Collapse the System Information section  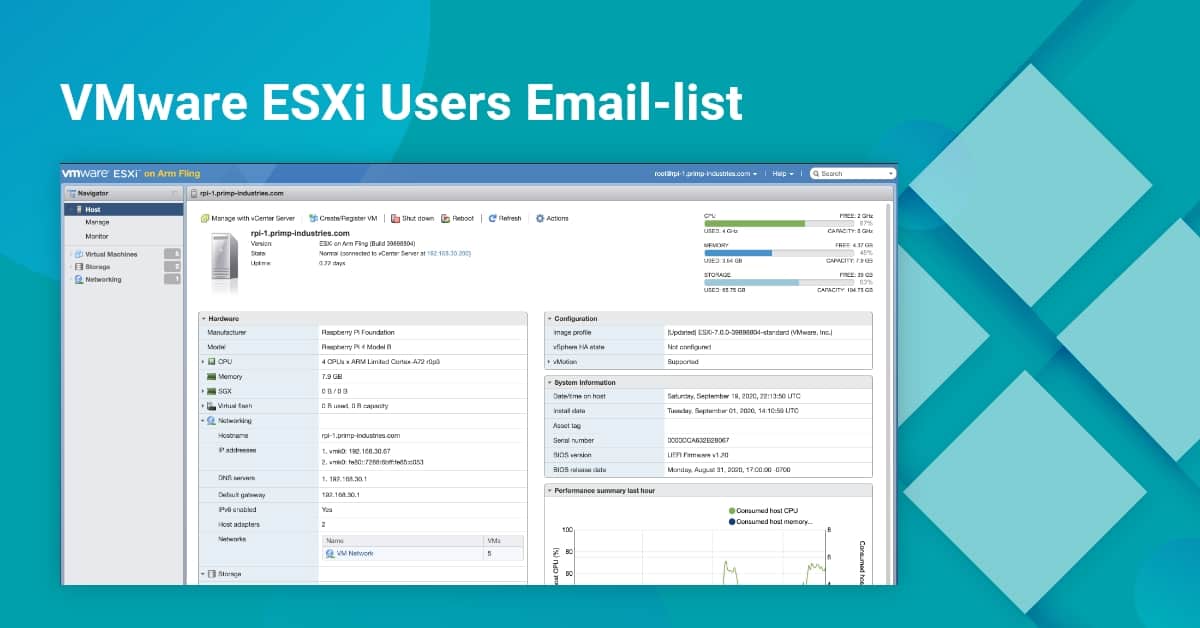549,382
